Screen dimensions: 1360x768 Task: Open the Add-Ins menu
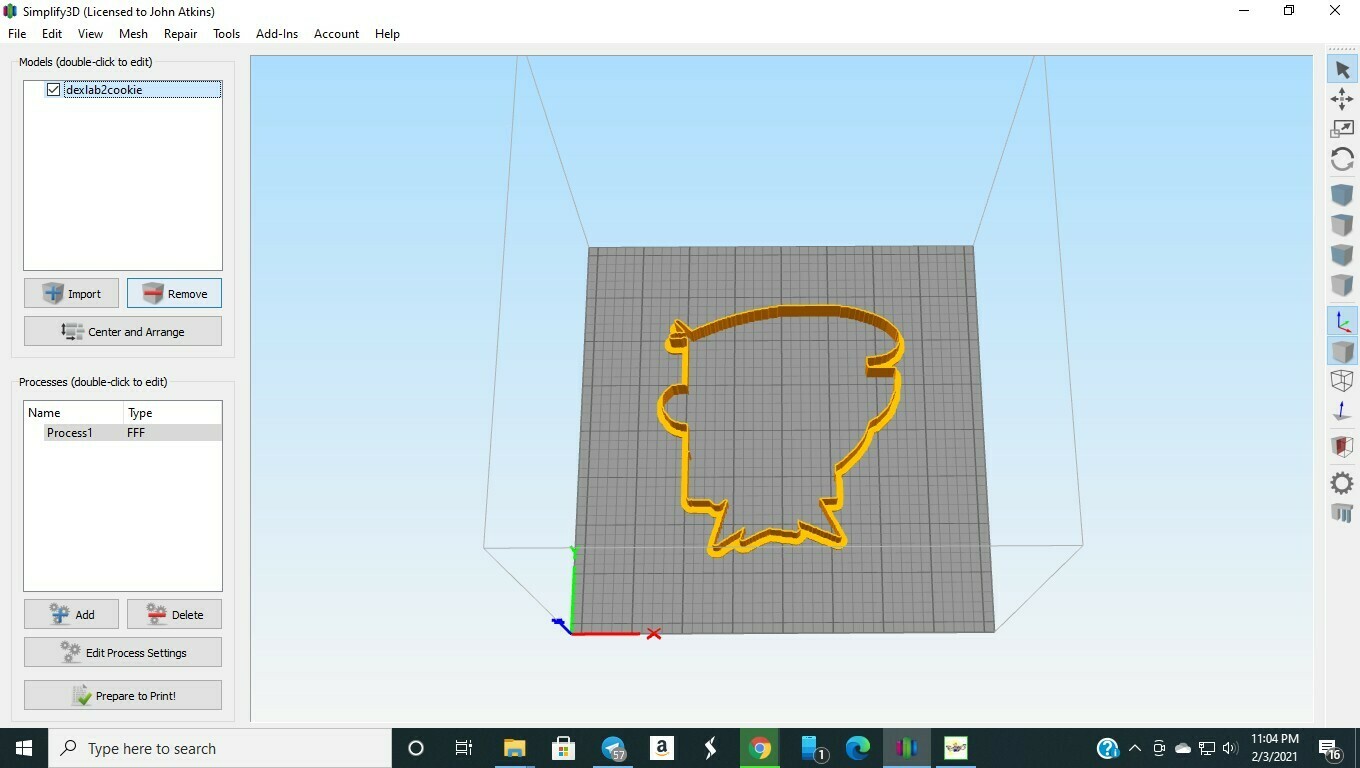click(277, 33)
